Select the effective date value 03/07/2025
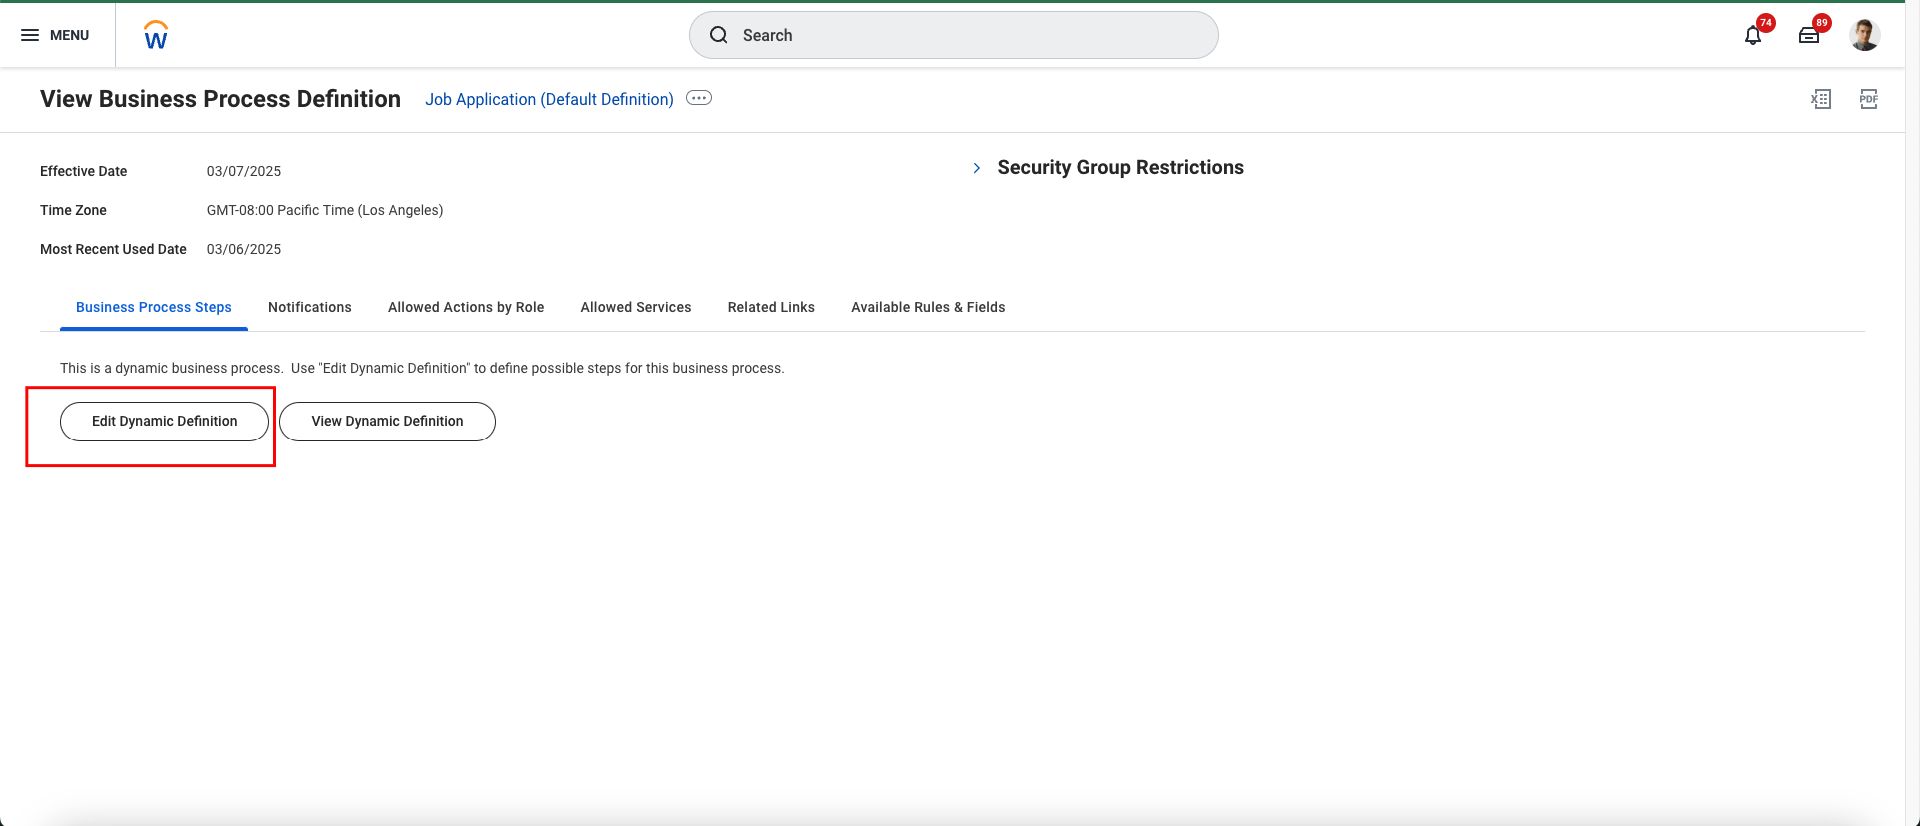1920x826 pixels. 244,171
